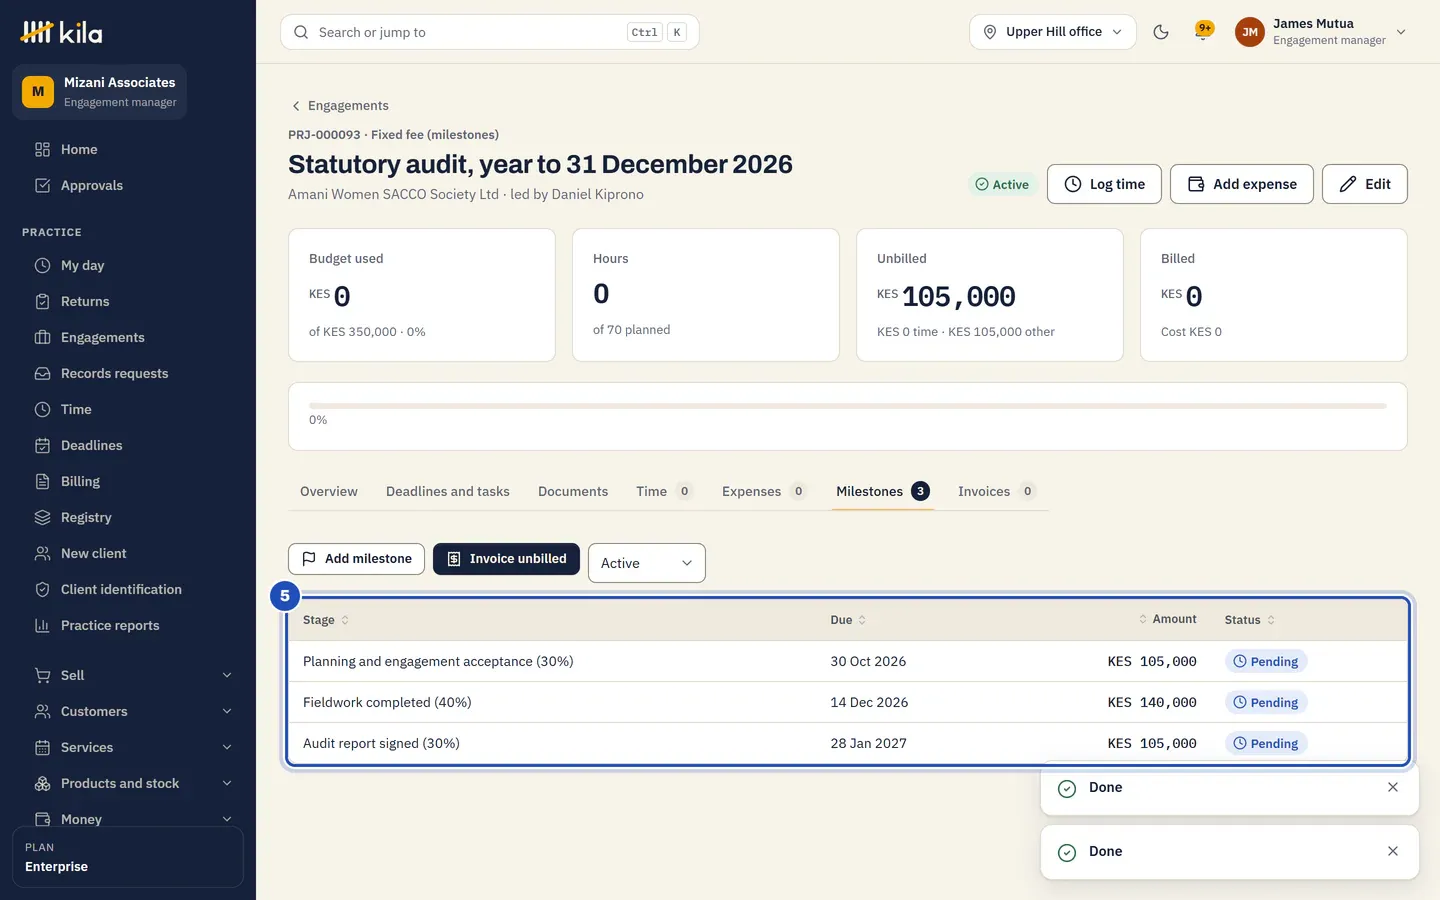The image size is (1440, 900).
Task: Open James Mutua account menu chevron
Action: click(1401, 32)
